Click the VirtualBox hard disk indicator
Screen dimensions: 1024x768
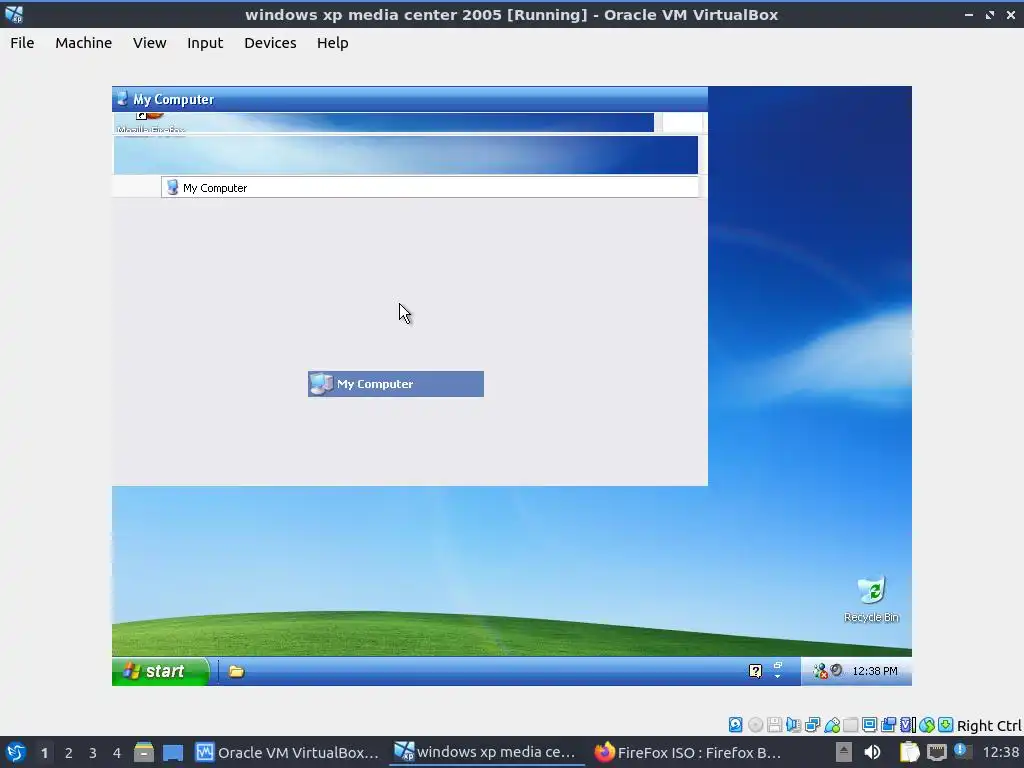[x=736, y=725]
